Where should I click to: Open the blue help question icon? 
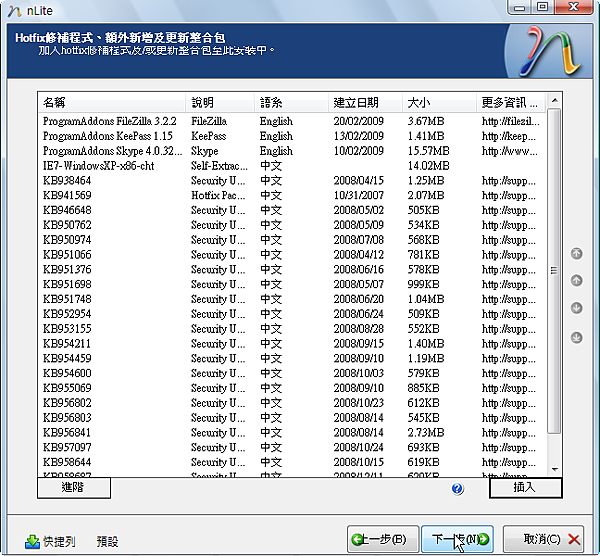click(x=457, y=488)
